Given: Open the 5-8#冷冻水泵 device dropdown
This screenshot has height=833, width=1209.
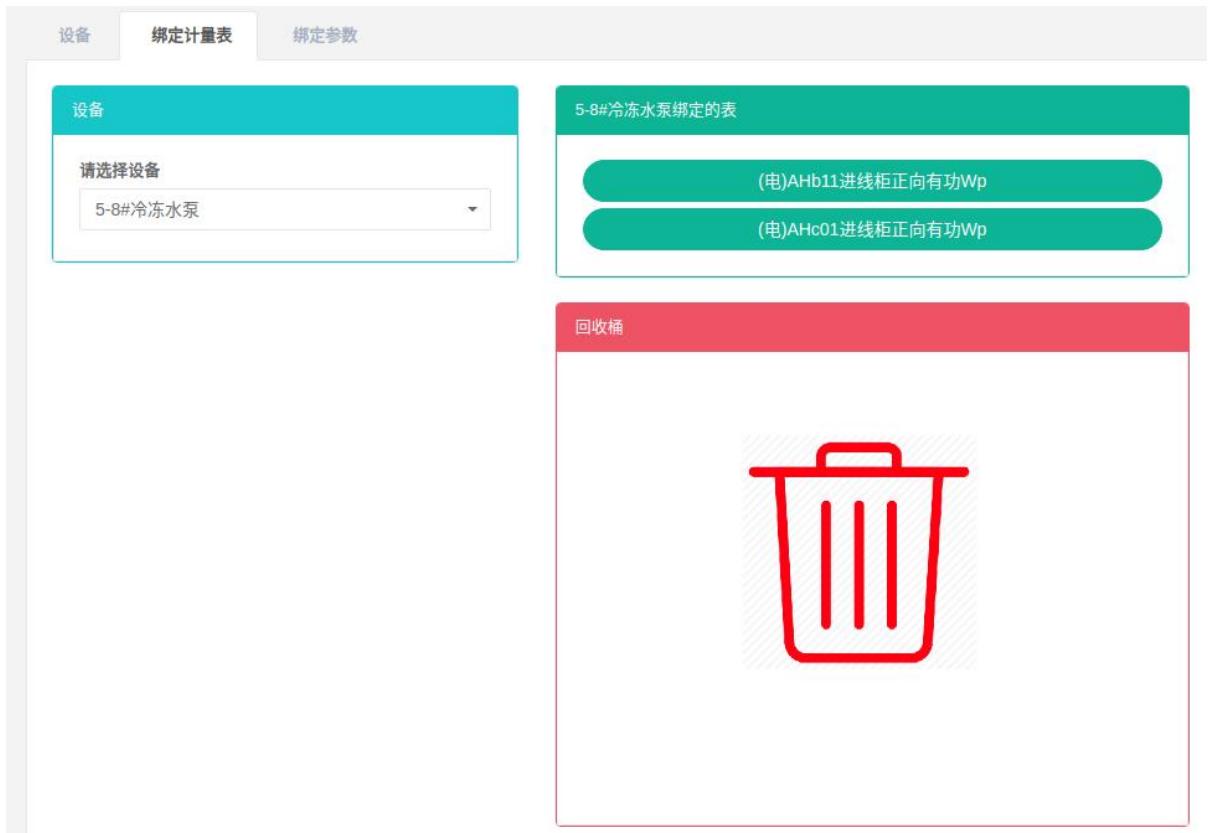Looking at the screenshot, I should click(284, 210).
